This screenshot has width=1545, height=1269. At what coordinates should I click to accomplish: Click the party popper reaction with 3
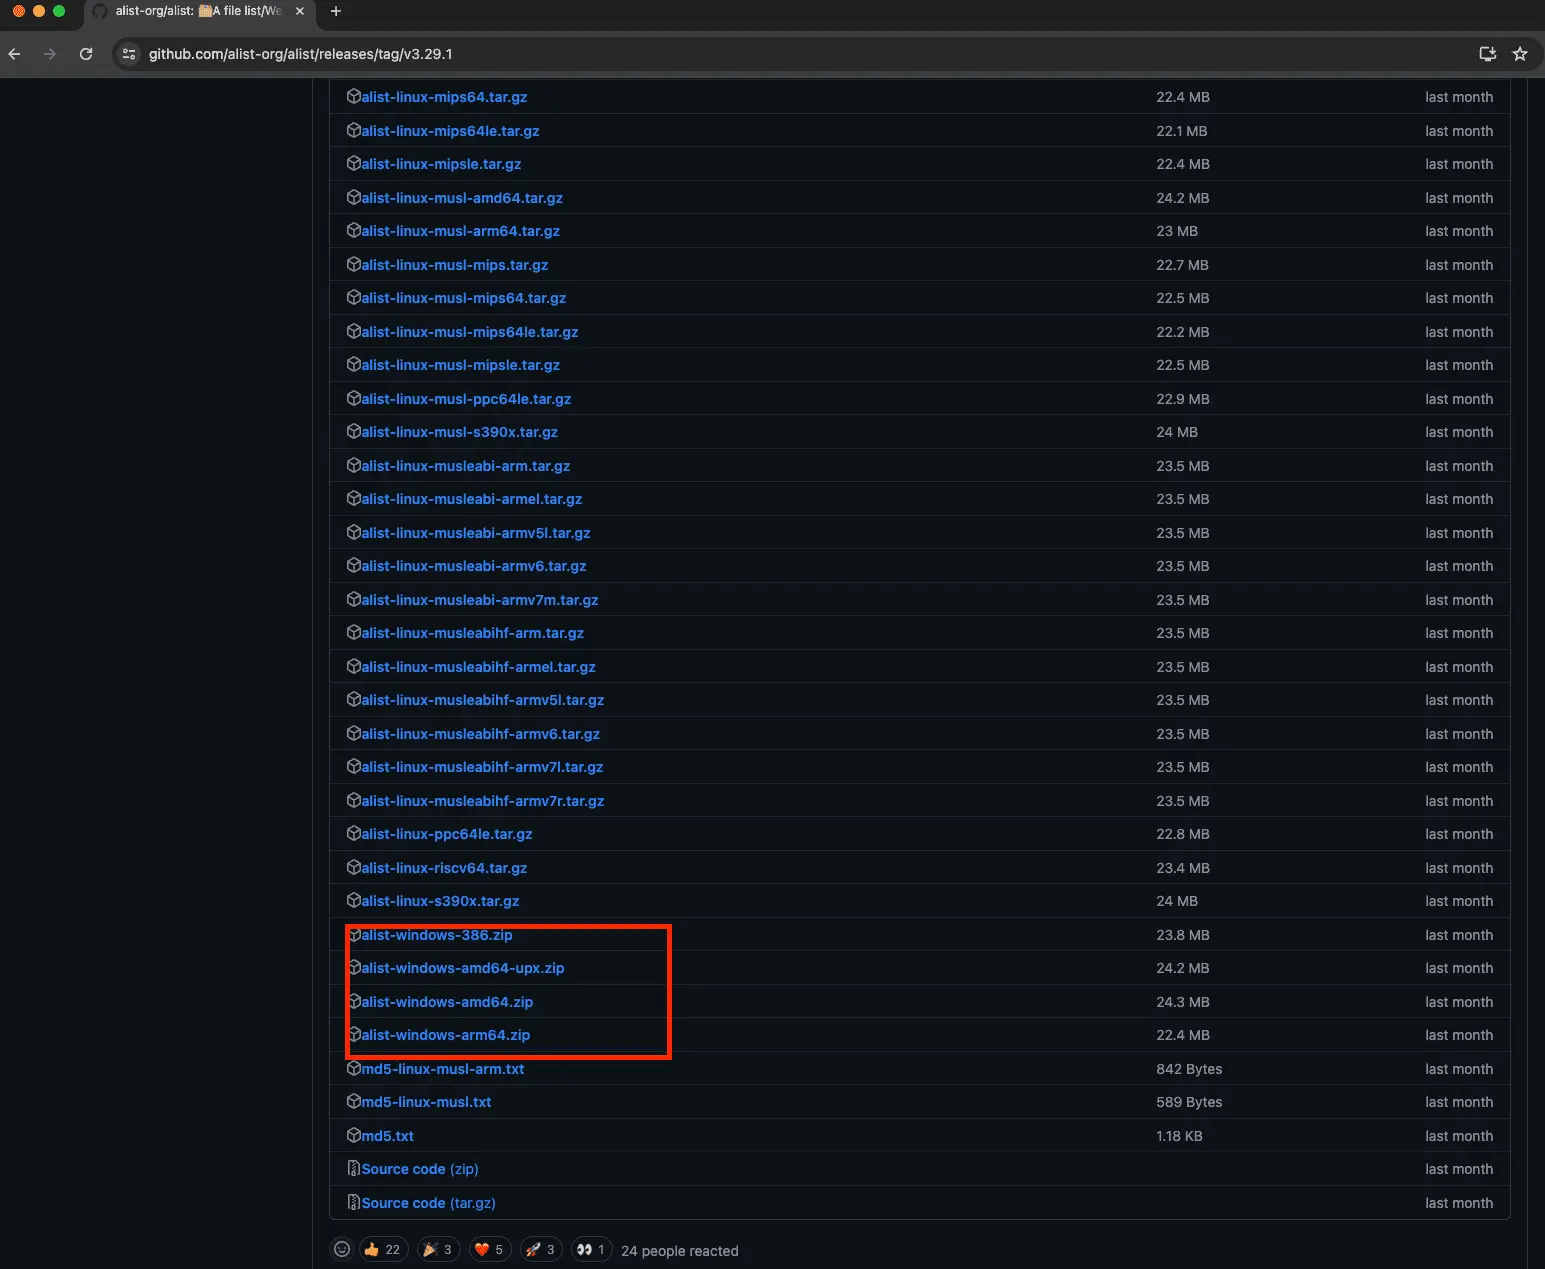point(437,1249)
